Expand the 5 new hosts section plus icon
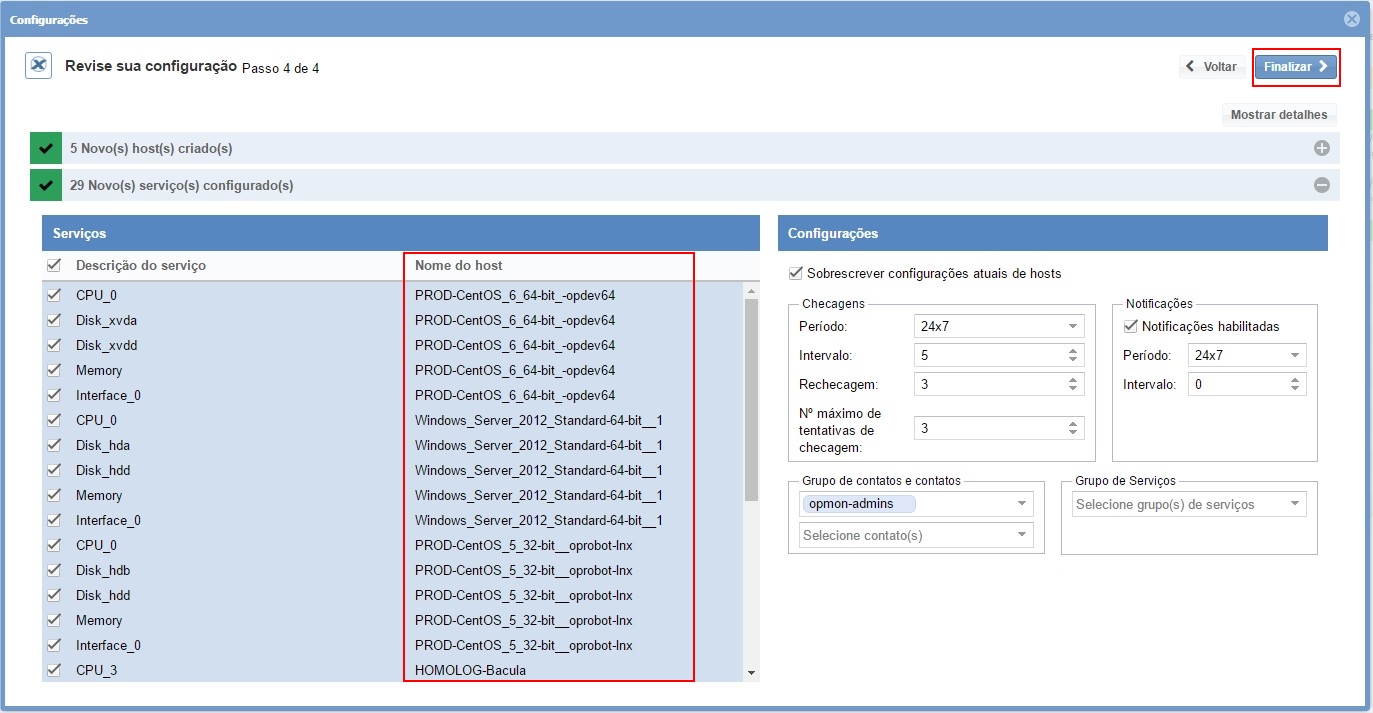Screen dimensions: 1373x713 coord(1321,148)
